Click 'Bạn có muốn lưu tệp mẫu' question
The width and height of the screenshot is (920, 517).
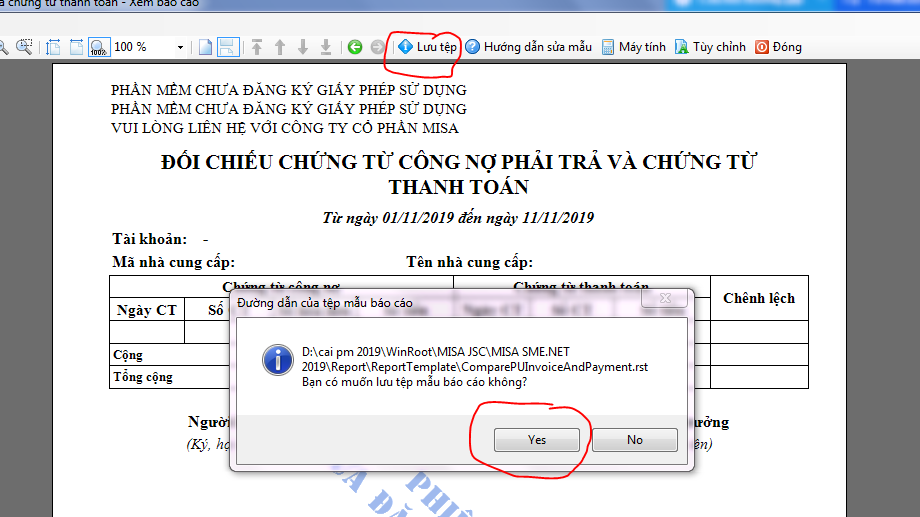(x=414, y=382)
